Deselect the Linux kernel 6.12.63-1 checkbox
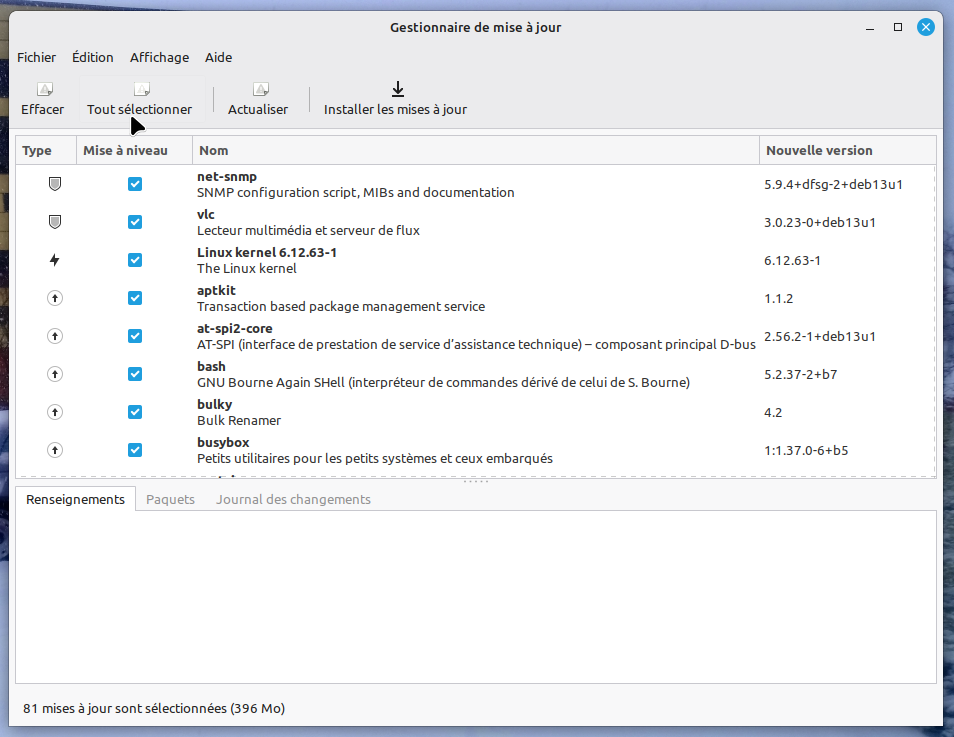Screen dimensions: 954x737 click(x=135, y=260)
